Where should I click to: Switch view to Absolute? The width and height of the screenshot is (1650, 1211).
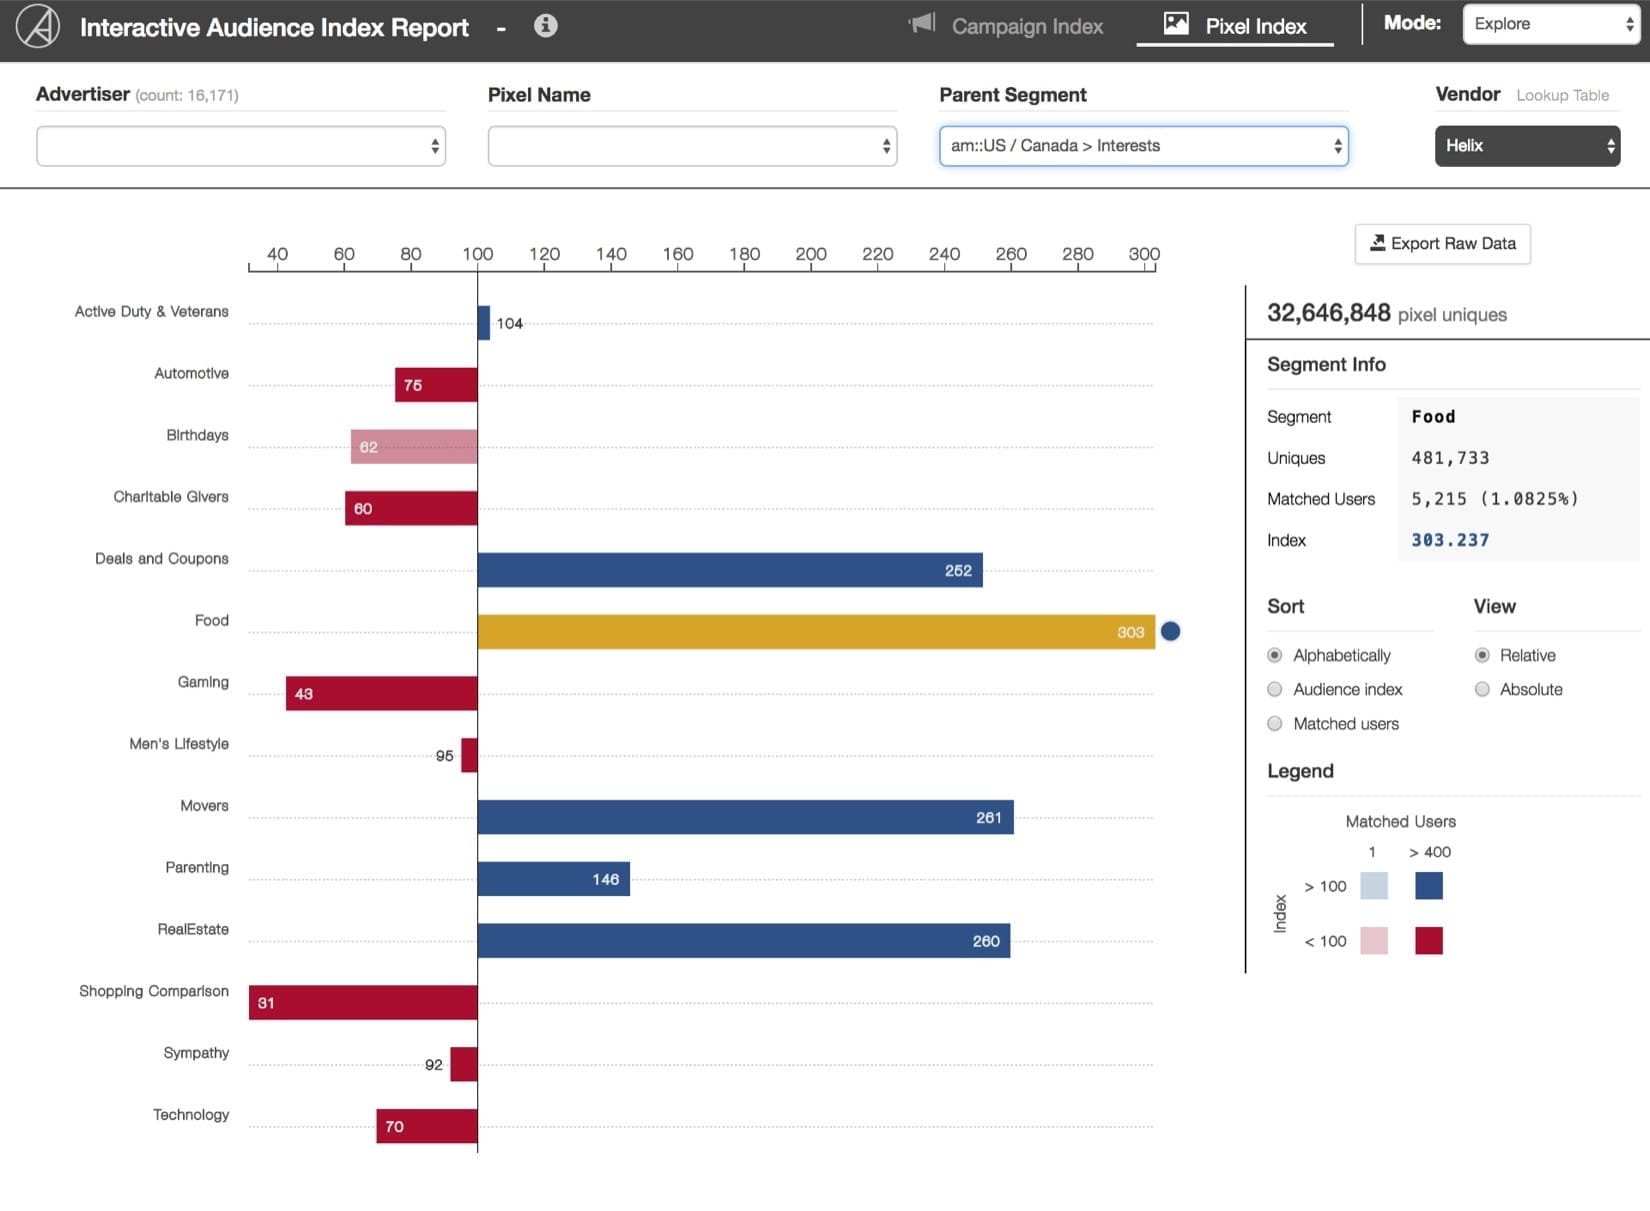(1482, 689)
